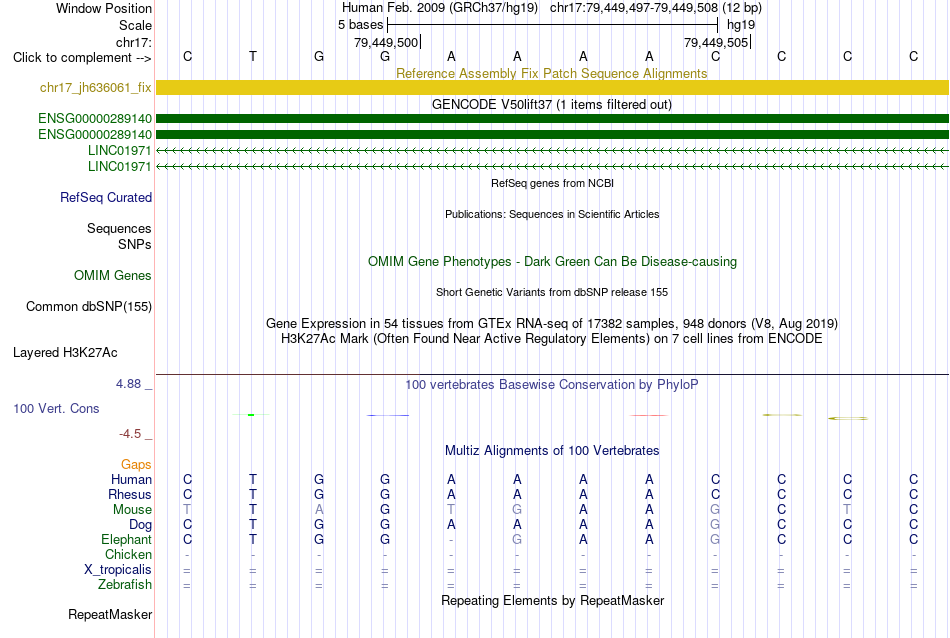Select the Dog alignment row label

pyautogui.click(x=140, y=525)
